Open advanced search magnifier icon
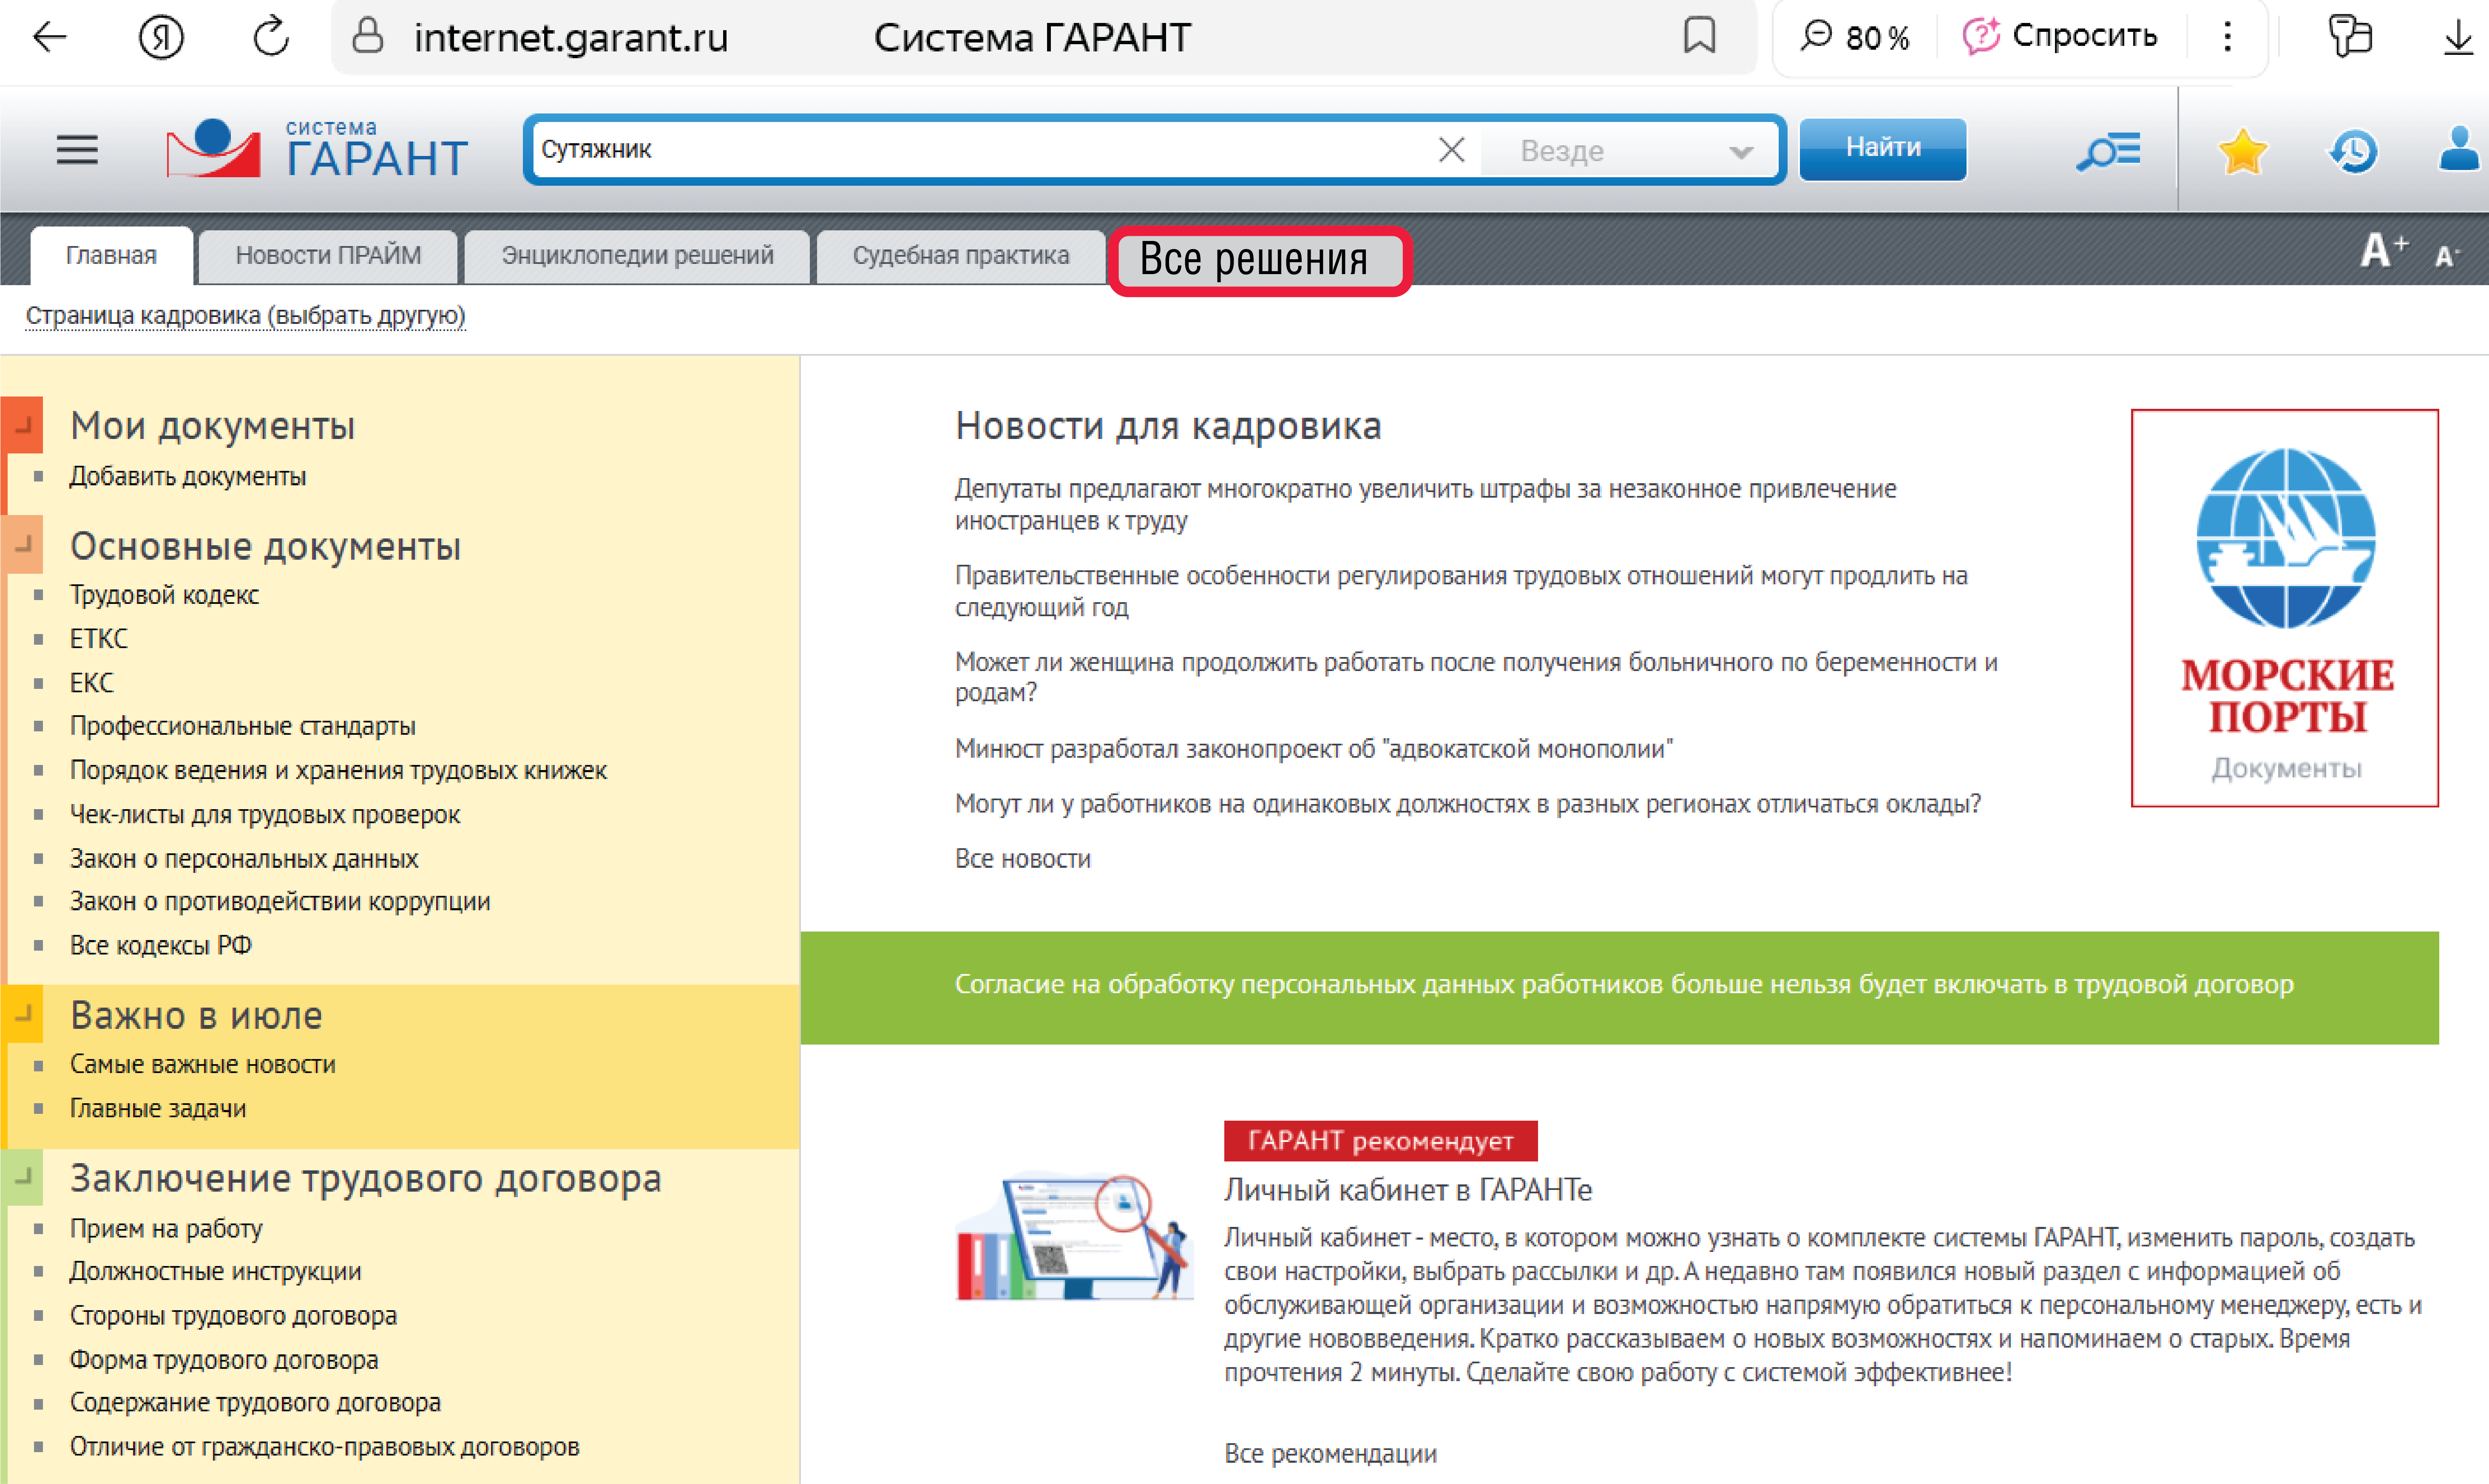Viewport: 2489px width, 1484px height. pyautogui.click(x=2108, y=151)
